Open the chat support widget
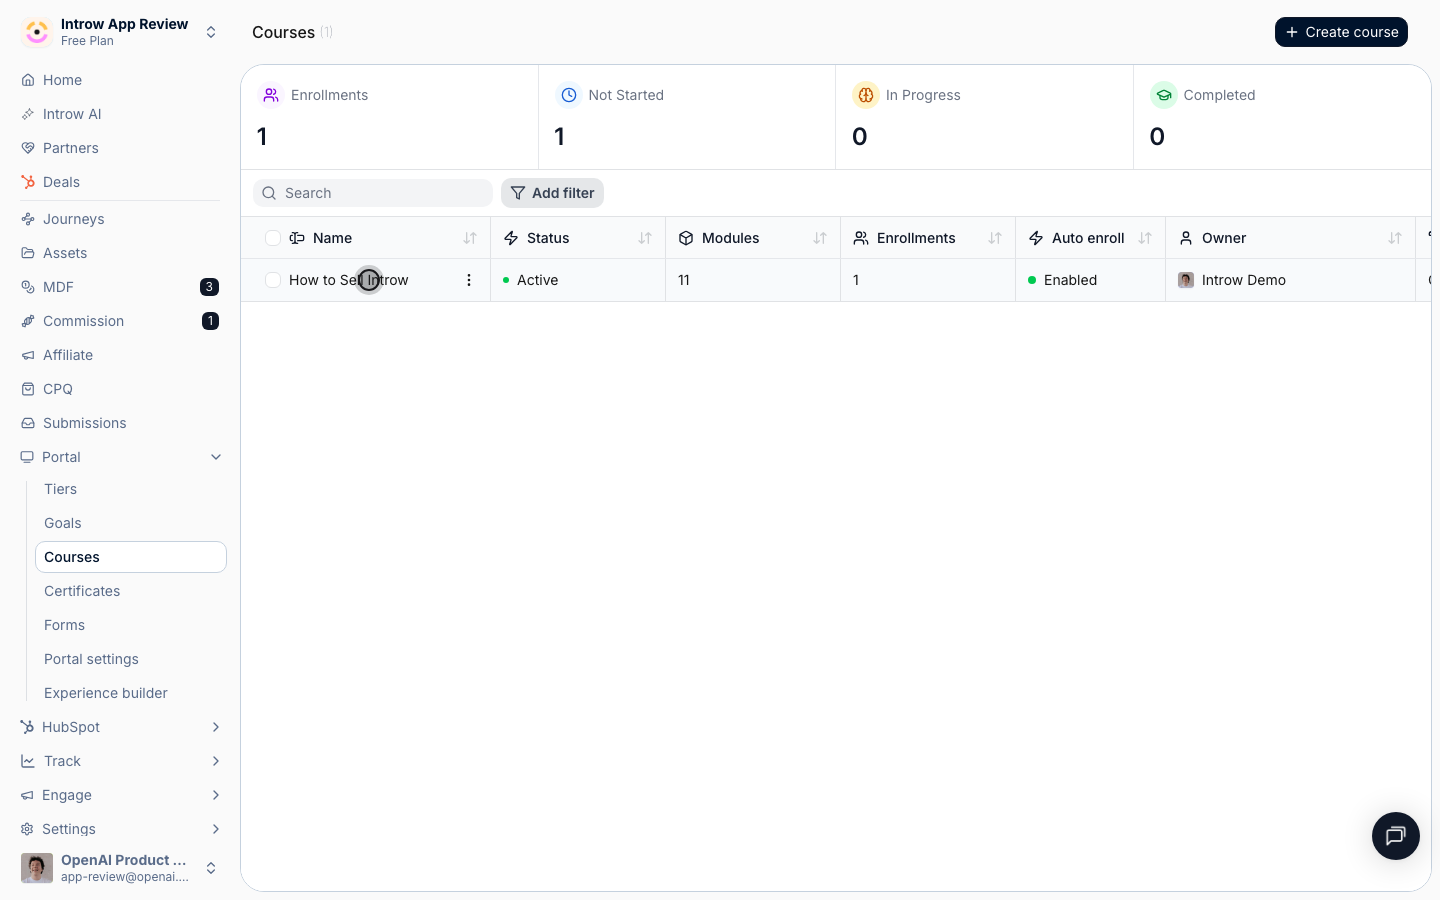1440x900 pixels. tap(1396, 836)
